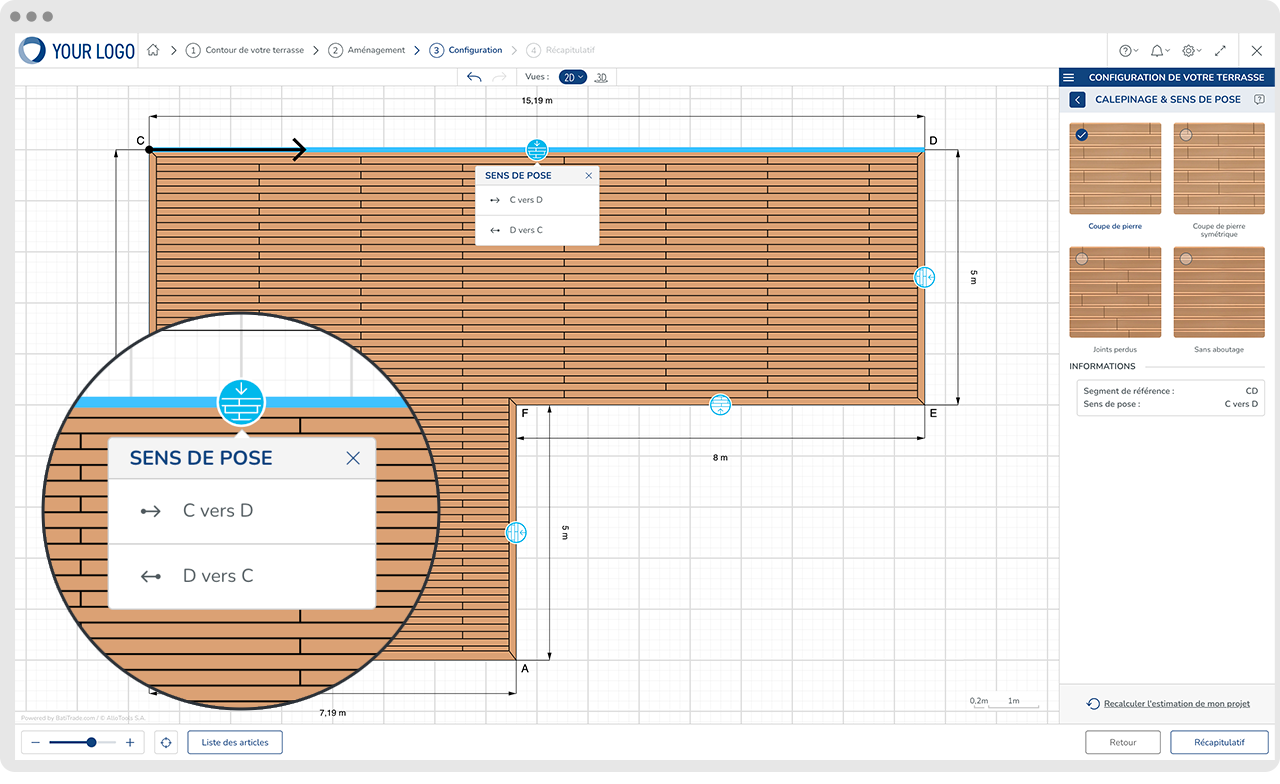Click corner point E label
Screen dimensions: 1280x784
[x=933, y=411]
